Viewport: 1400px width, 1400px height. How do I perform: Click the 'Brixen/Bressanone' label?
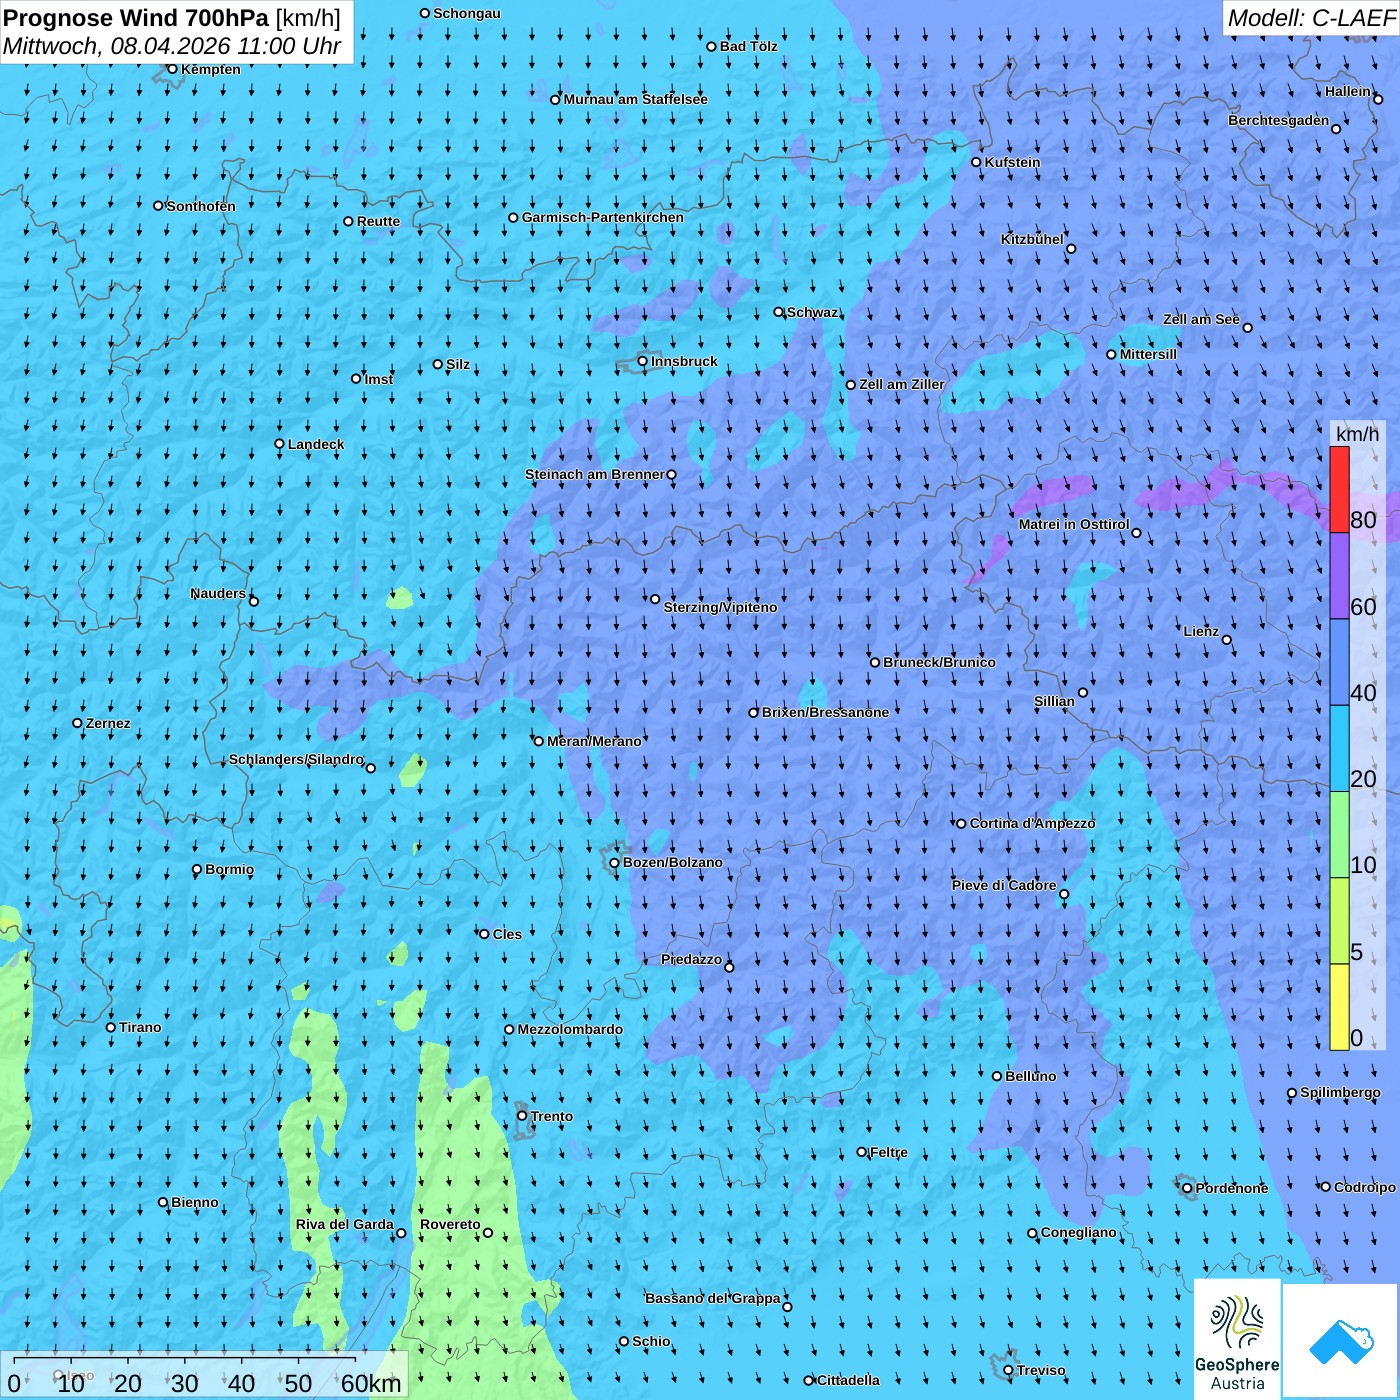pos(825,712)
